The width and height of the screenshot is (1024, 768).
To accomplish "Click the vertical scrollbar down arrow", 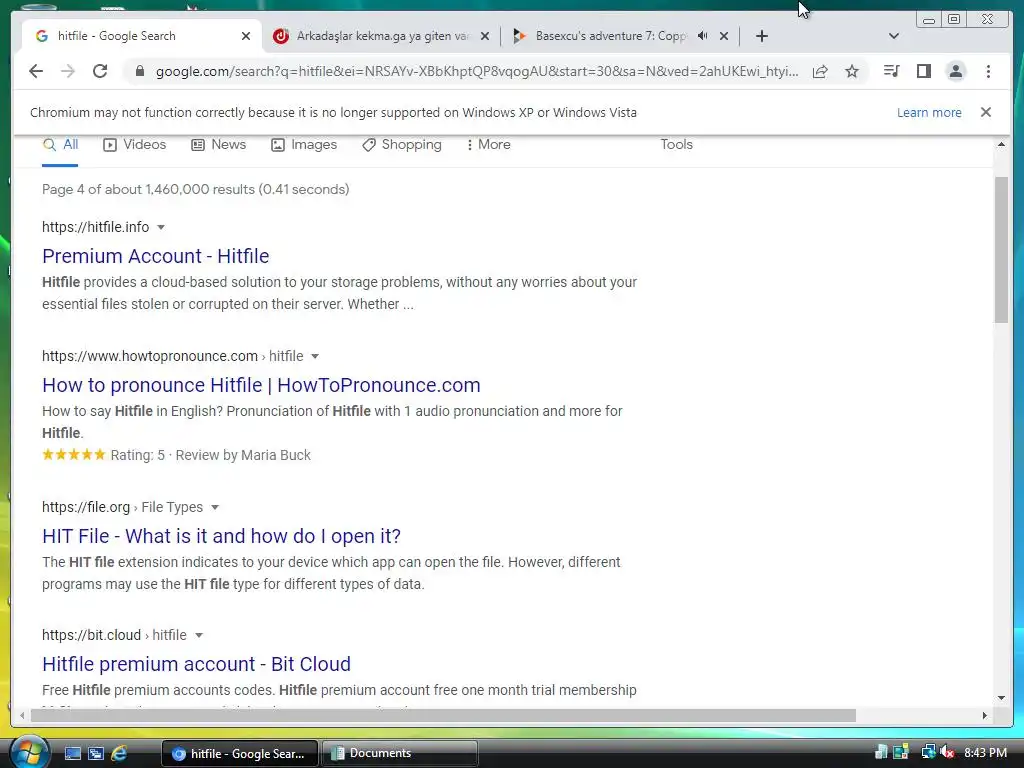I will click(1001, 698).
